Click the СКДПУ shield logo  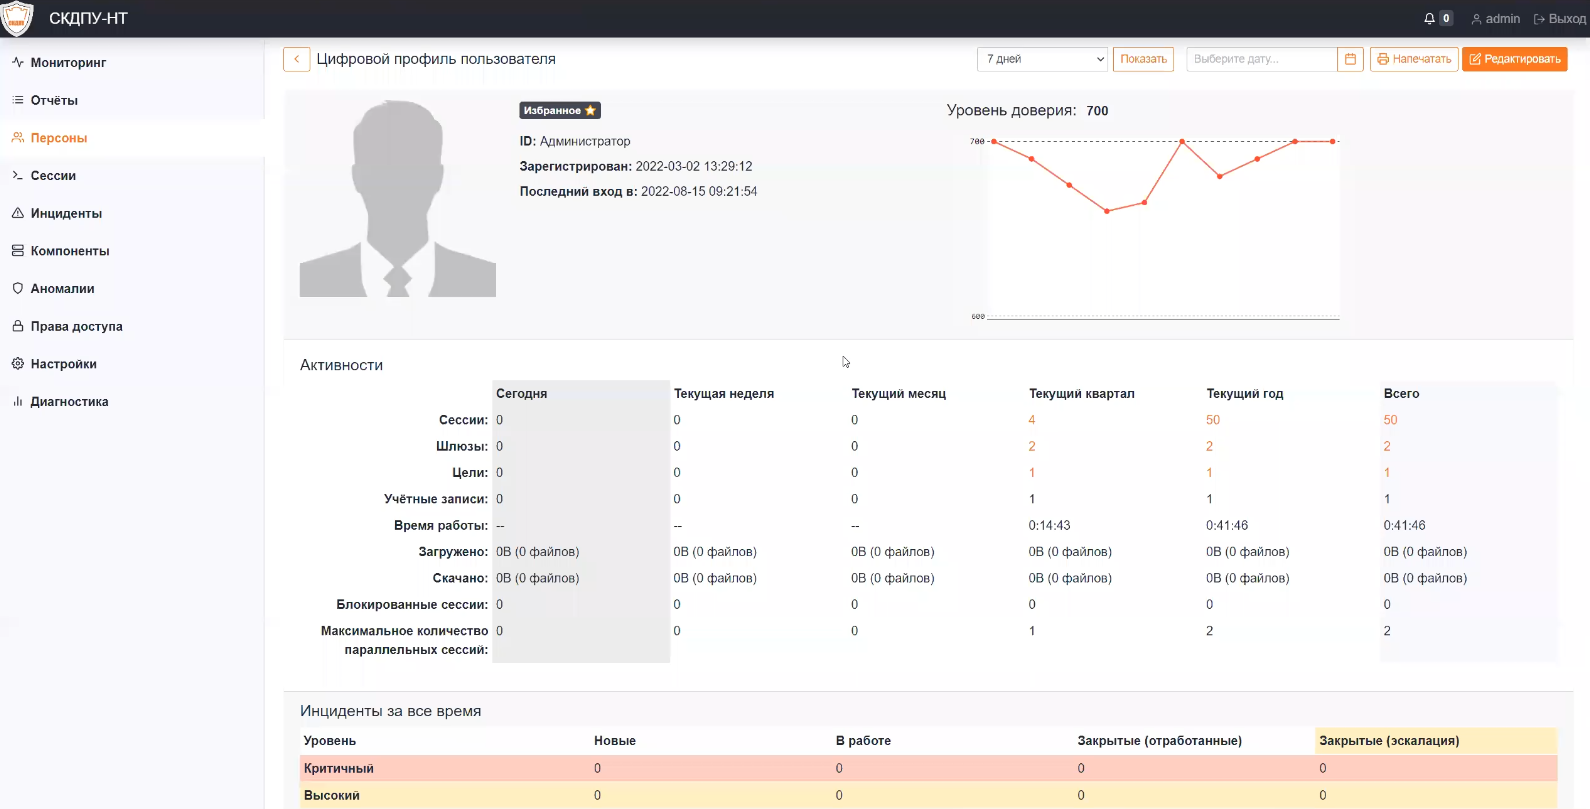pyautogui.click(x=17, y=19)
